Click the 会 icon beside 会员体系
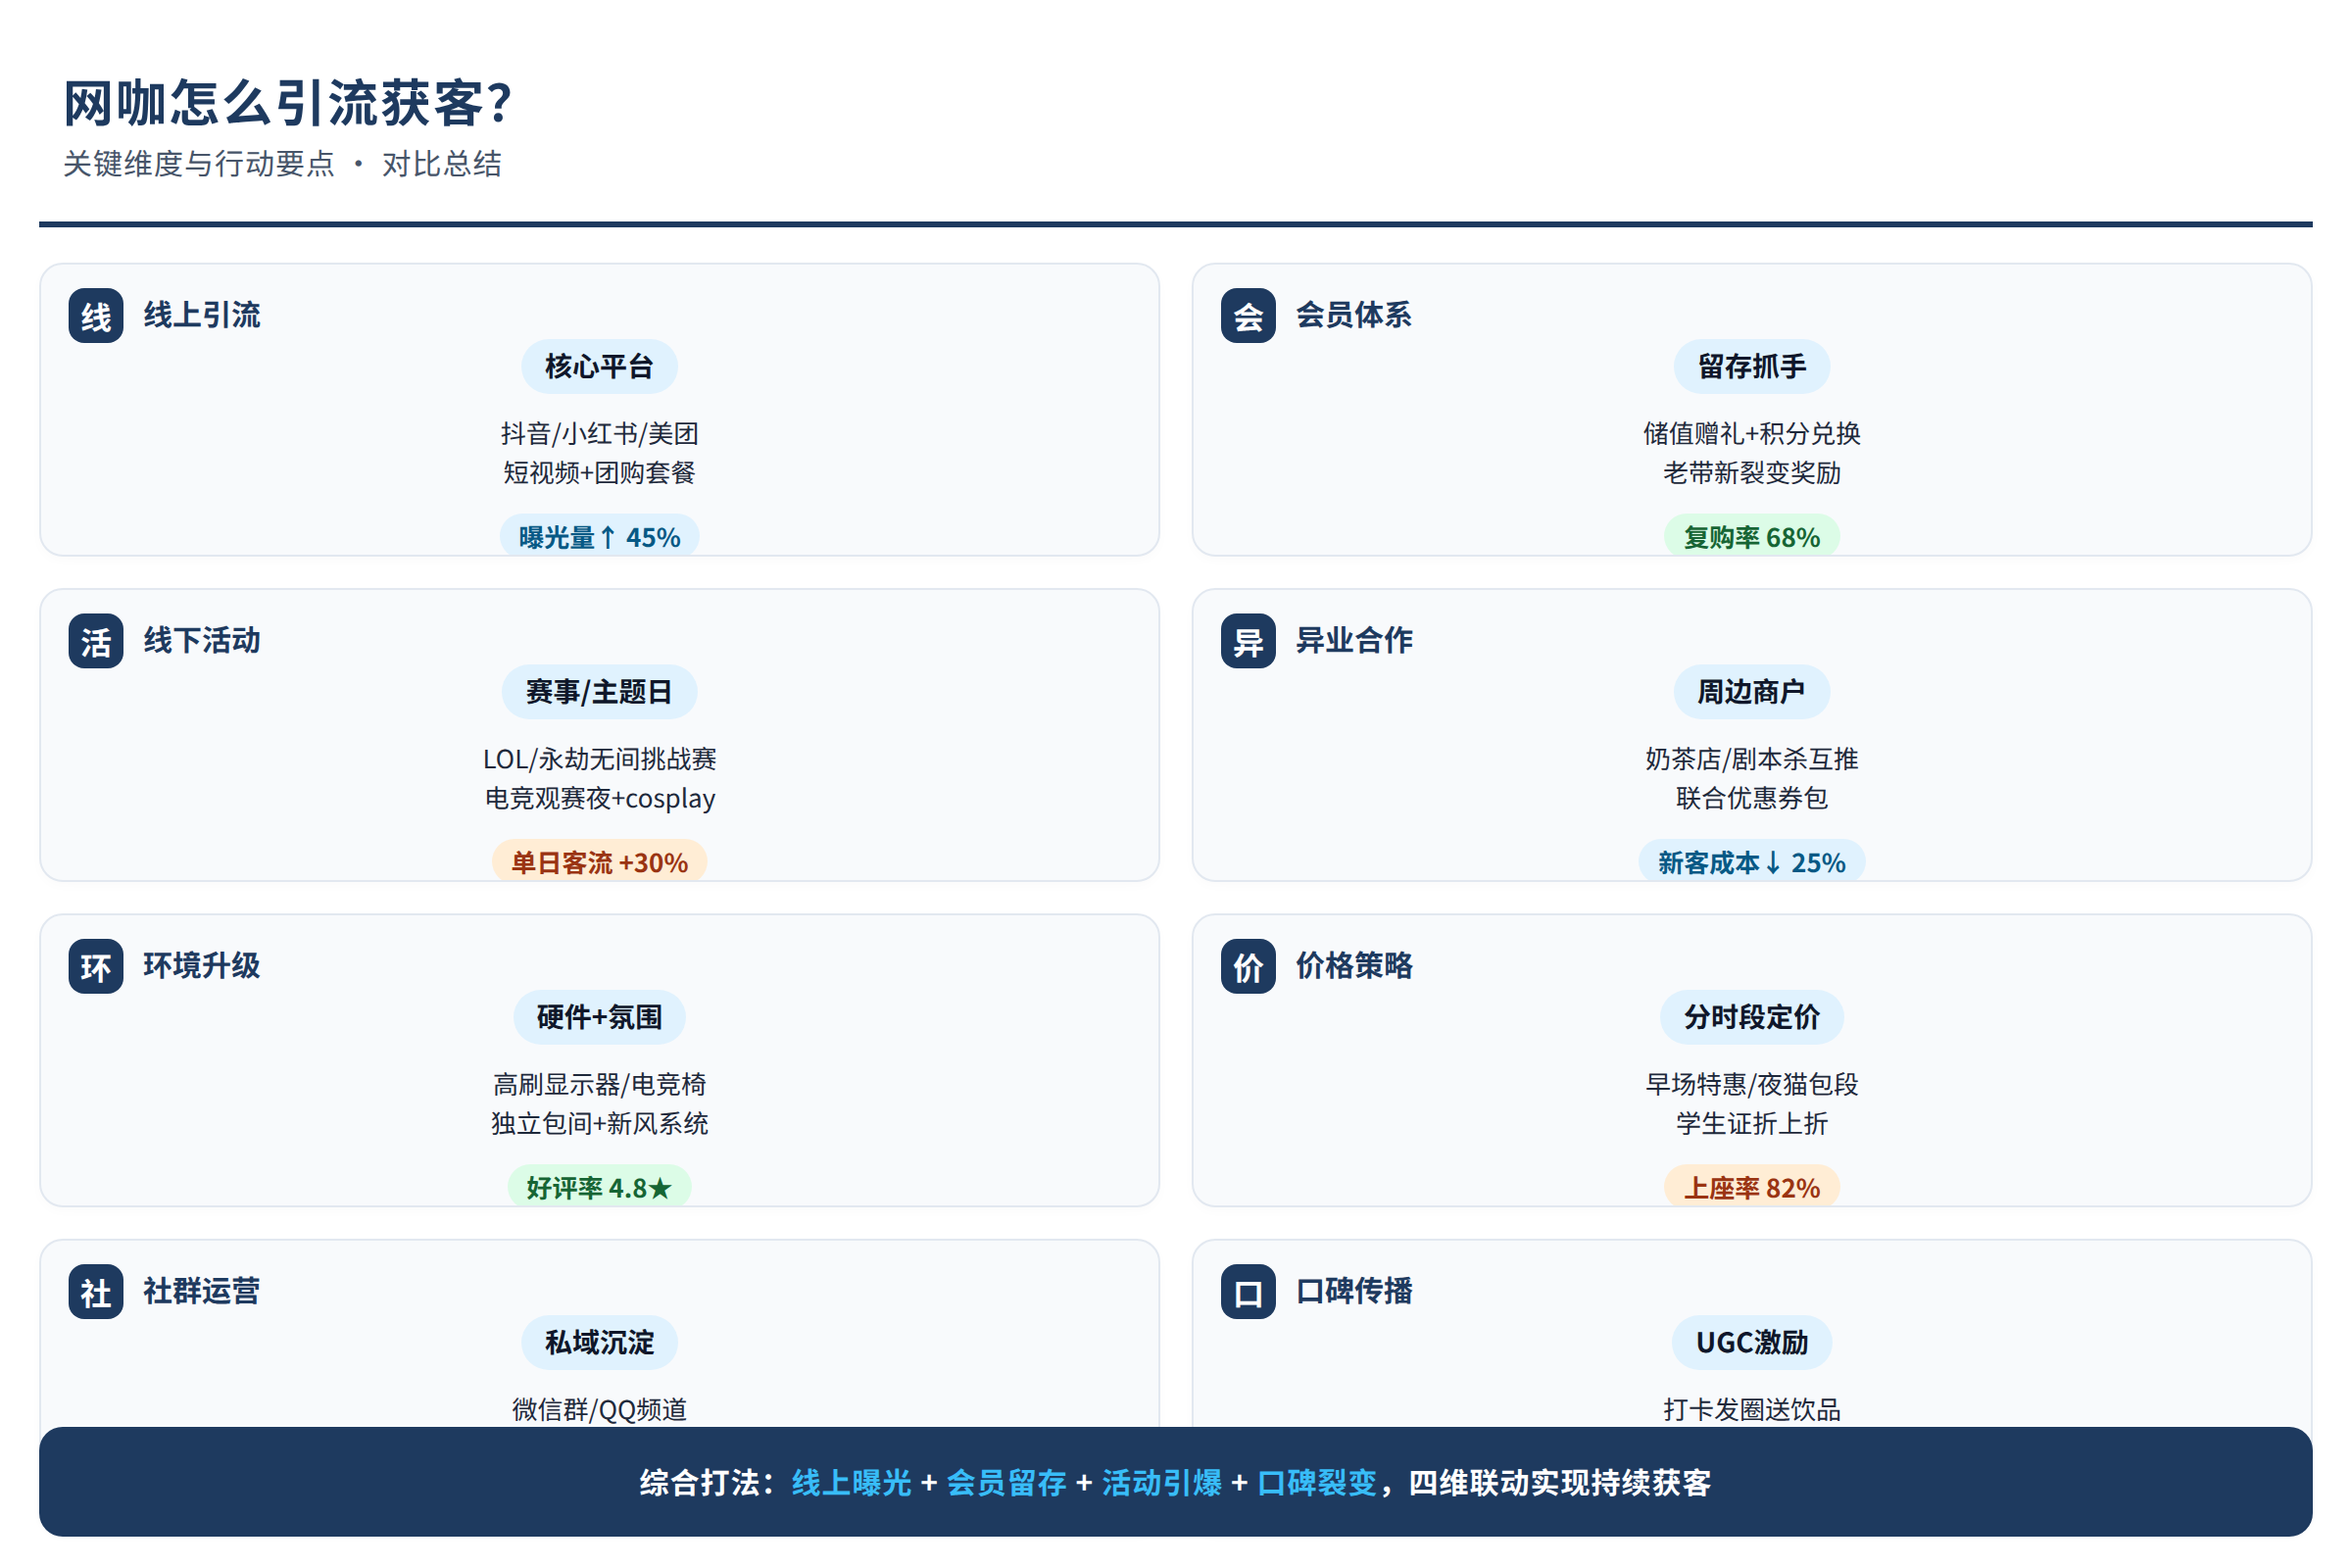Screen dimensions: 2352x1568 [x=1248, y=316]
